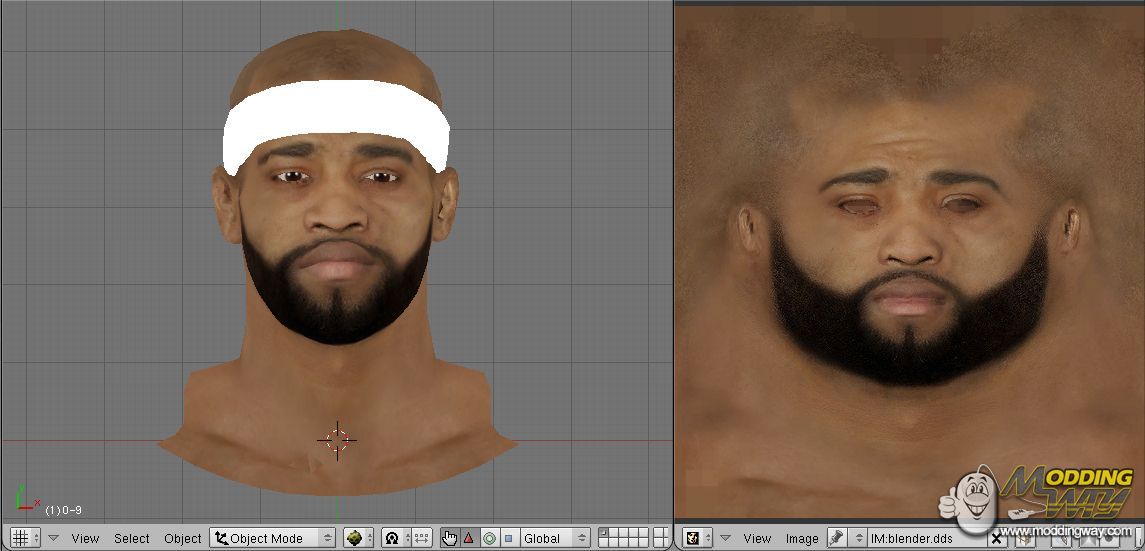This screenshot has width=1145, height=551.
Task: Toggle move object centers only button
Action: (422, 538)
